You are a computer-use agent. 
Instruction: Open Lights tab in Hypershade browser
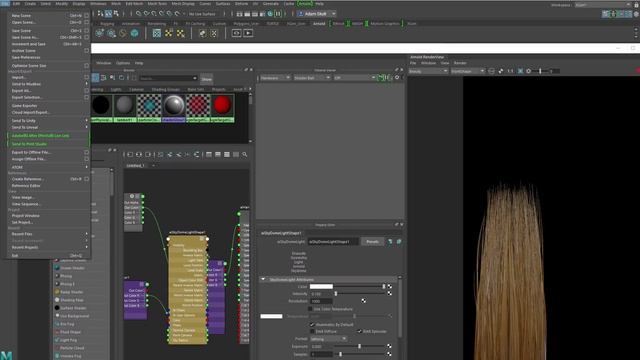tap(116, 89)
